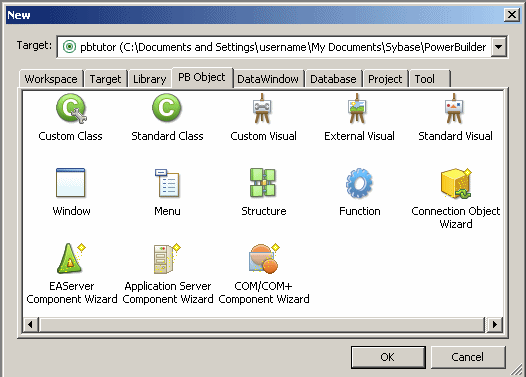Image resolution: width=526 pixels, height=377 pixels.
Task: Switch to the Target tab
Action: coord(105,79)
